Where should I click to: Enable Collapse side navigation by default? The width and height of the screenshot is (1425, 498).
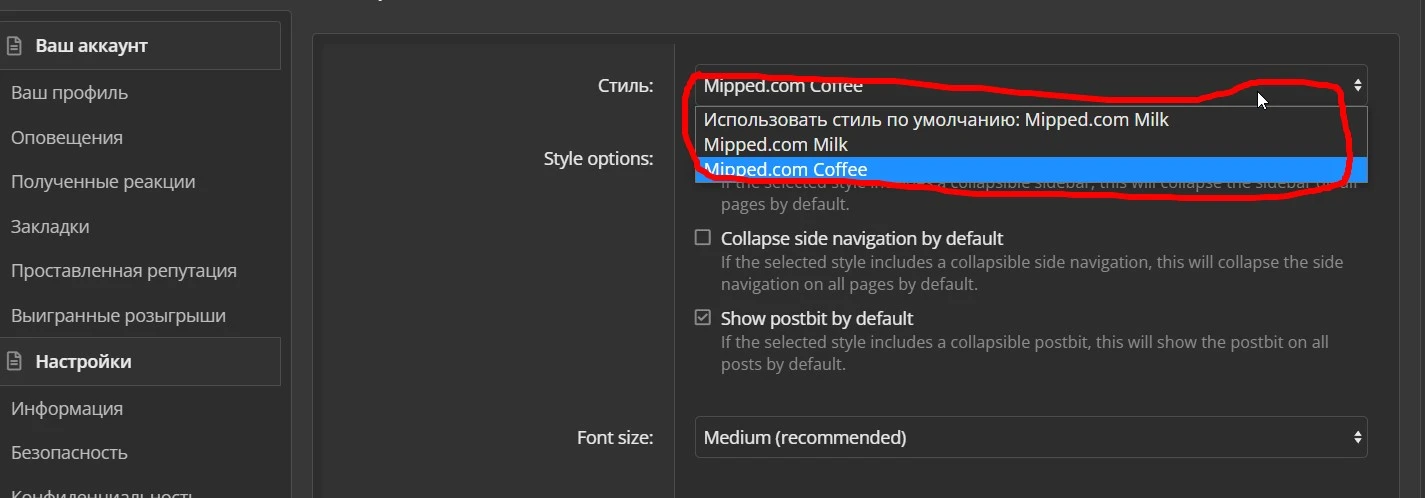[x=703, y=238]
